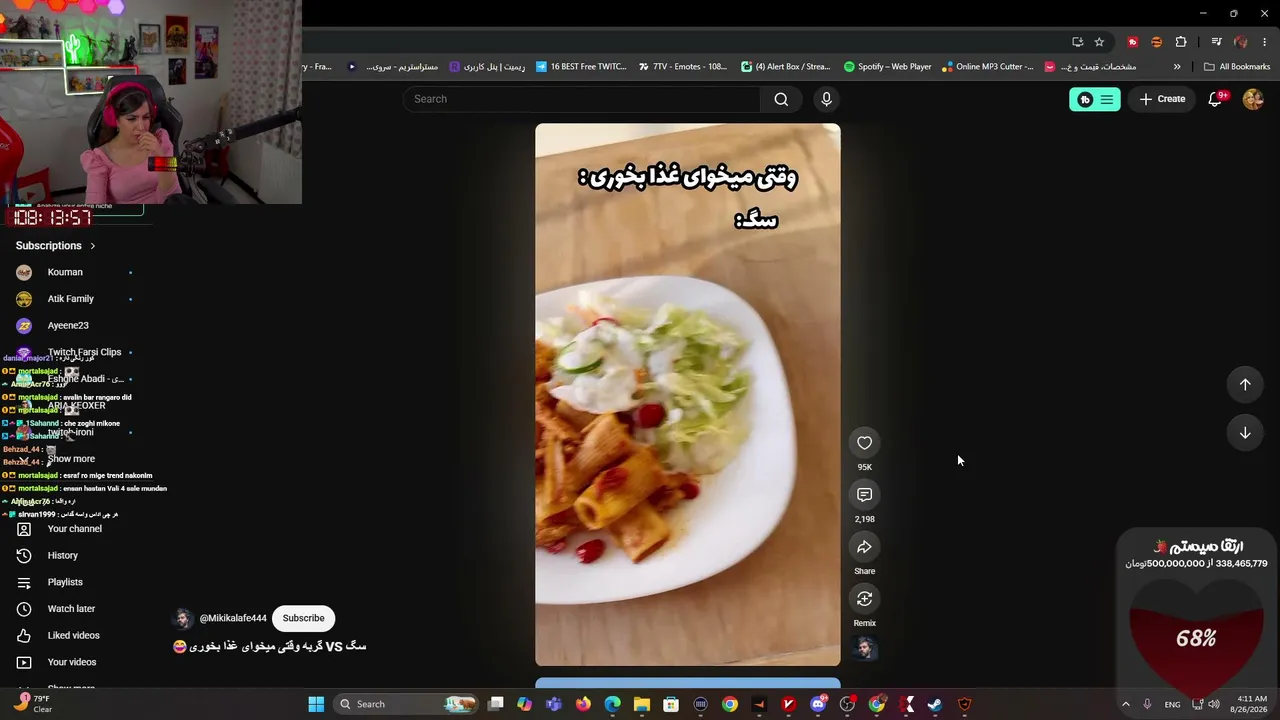This screenshot has height=720, width=1280.
Task: Open the install/cast icon in address bar
Action: click(1077, 42)
